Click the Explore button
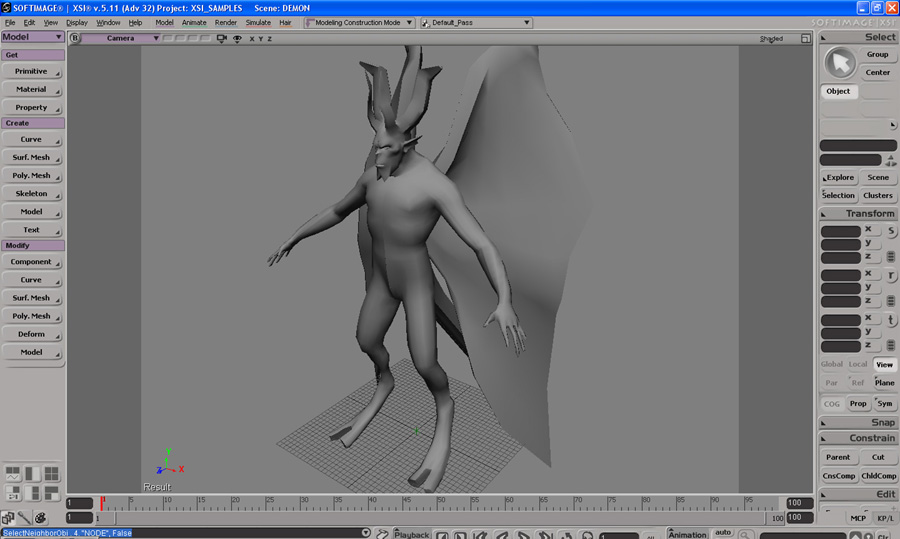900x539 pixels. [x=839, y=177]
